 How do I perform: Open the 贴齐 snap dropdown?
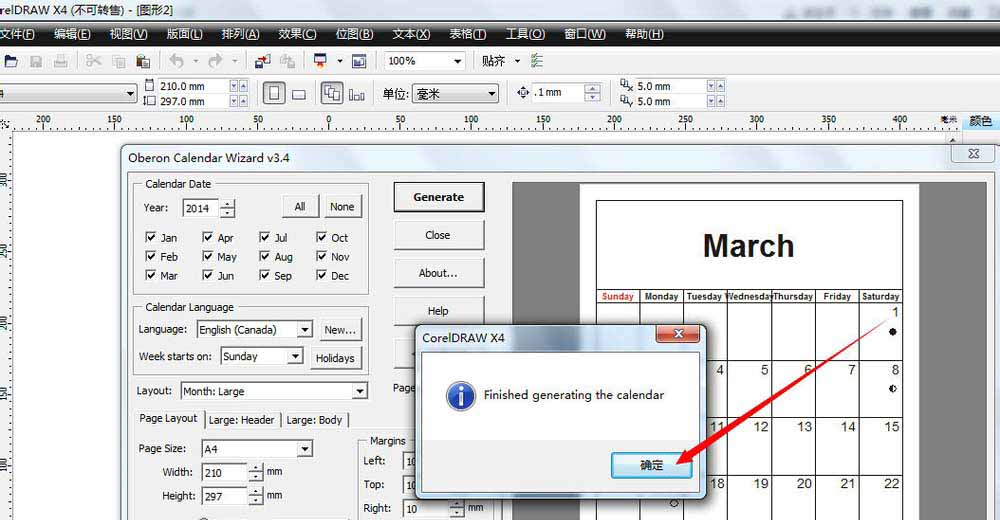click(517, 61)
